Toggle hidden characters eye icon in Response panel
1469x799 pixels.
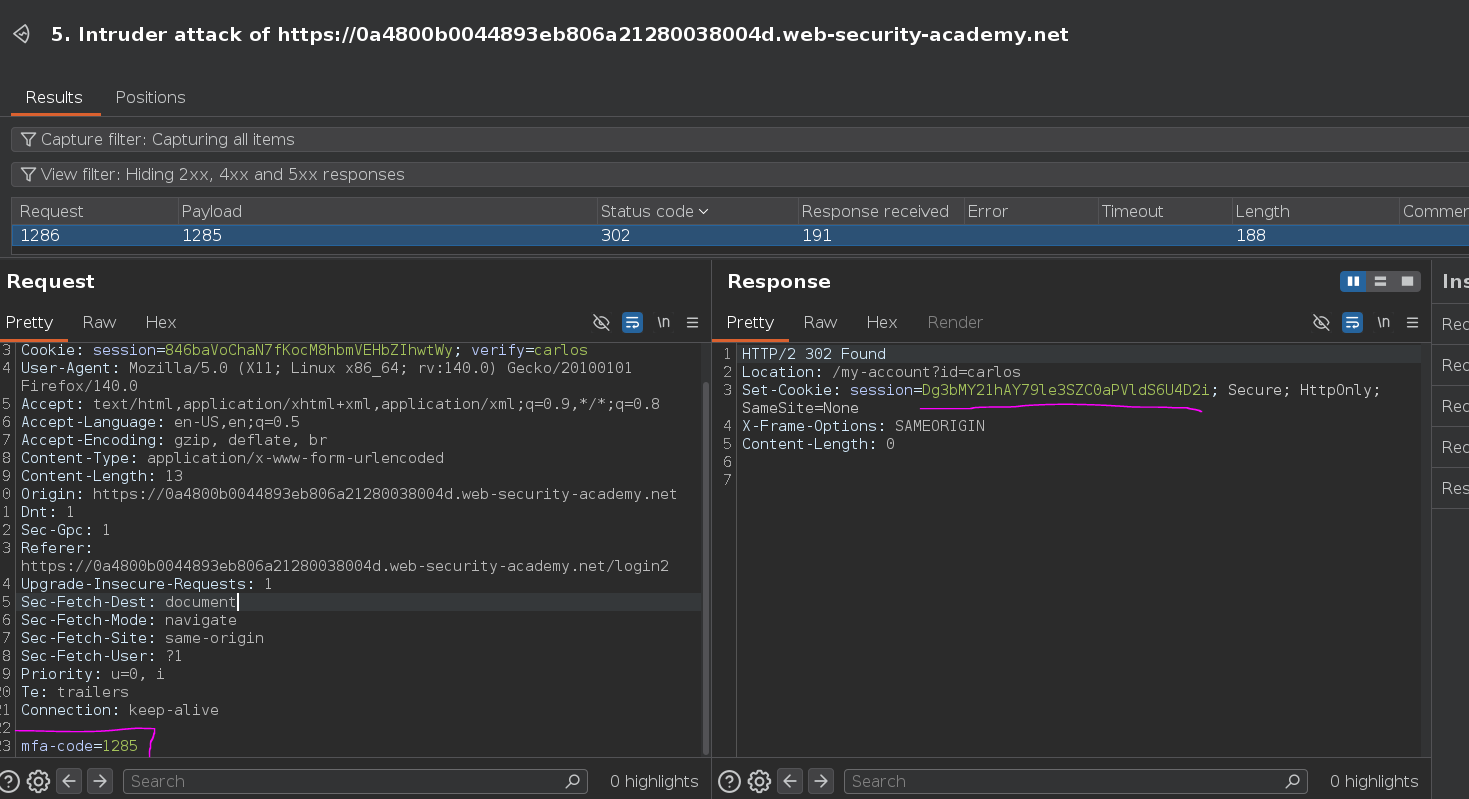[x=1321, y=322]
